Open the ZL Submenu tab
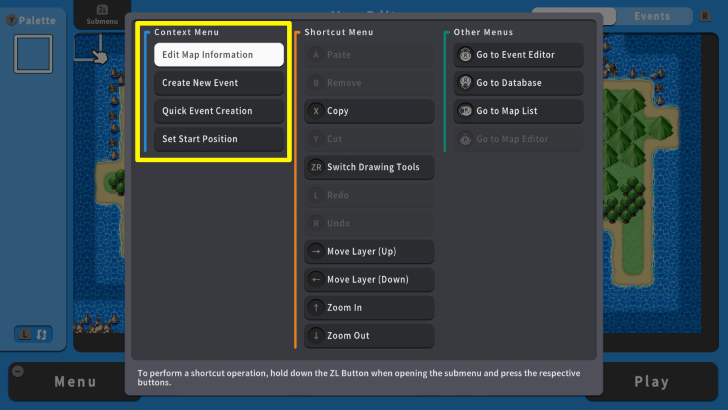 [102, 15]
